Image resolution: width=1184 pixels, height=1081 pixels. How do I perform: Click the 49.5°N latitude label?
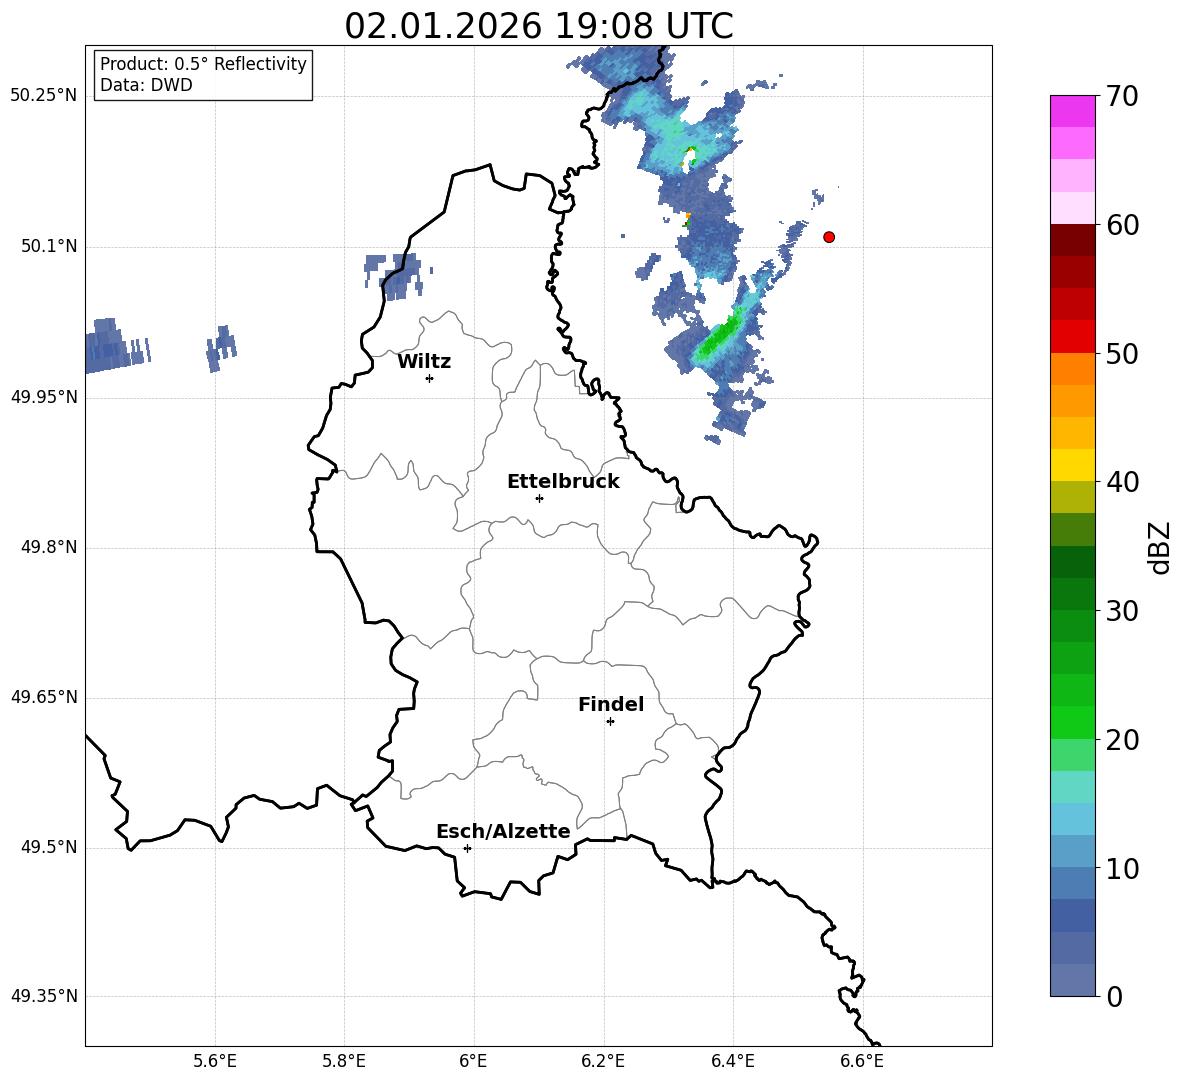tap(48, 847)
